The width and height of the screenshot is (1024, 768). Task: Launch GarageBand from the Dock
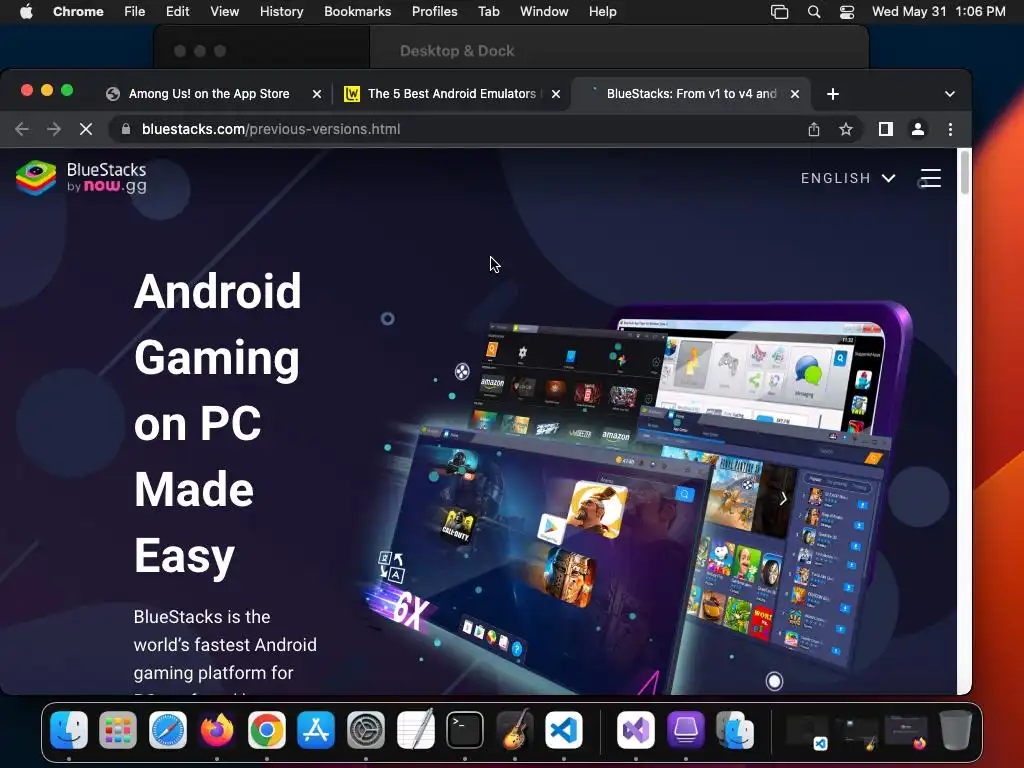[515, 730]
